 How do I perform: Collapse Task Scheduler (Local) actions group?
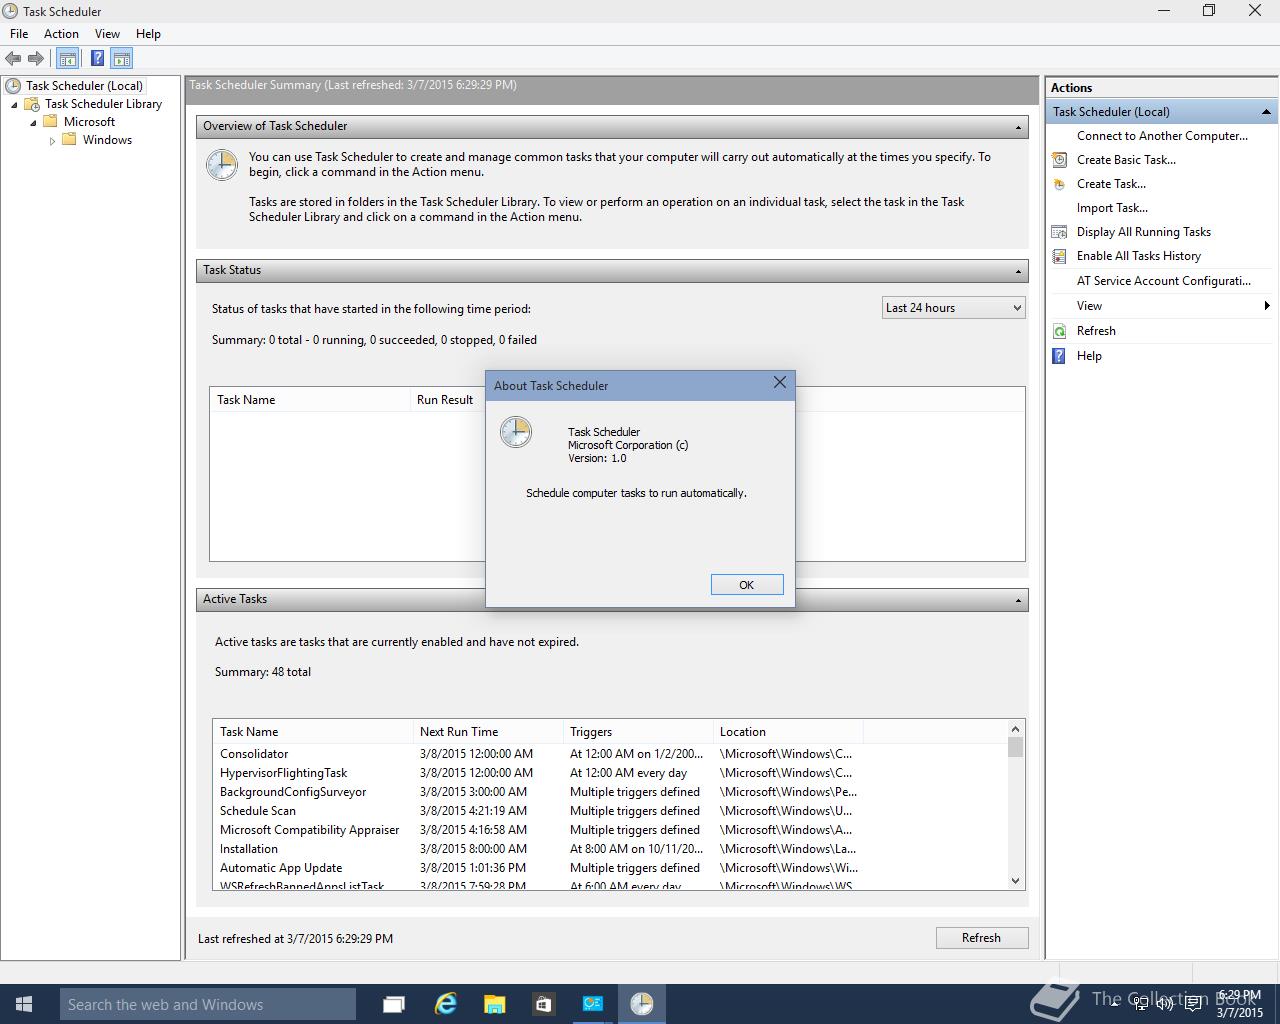tap(1266, 112)
